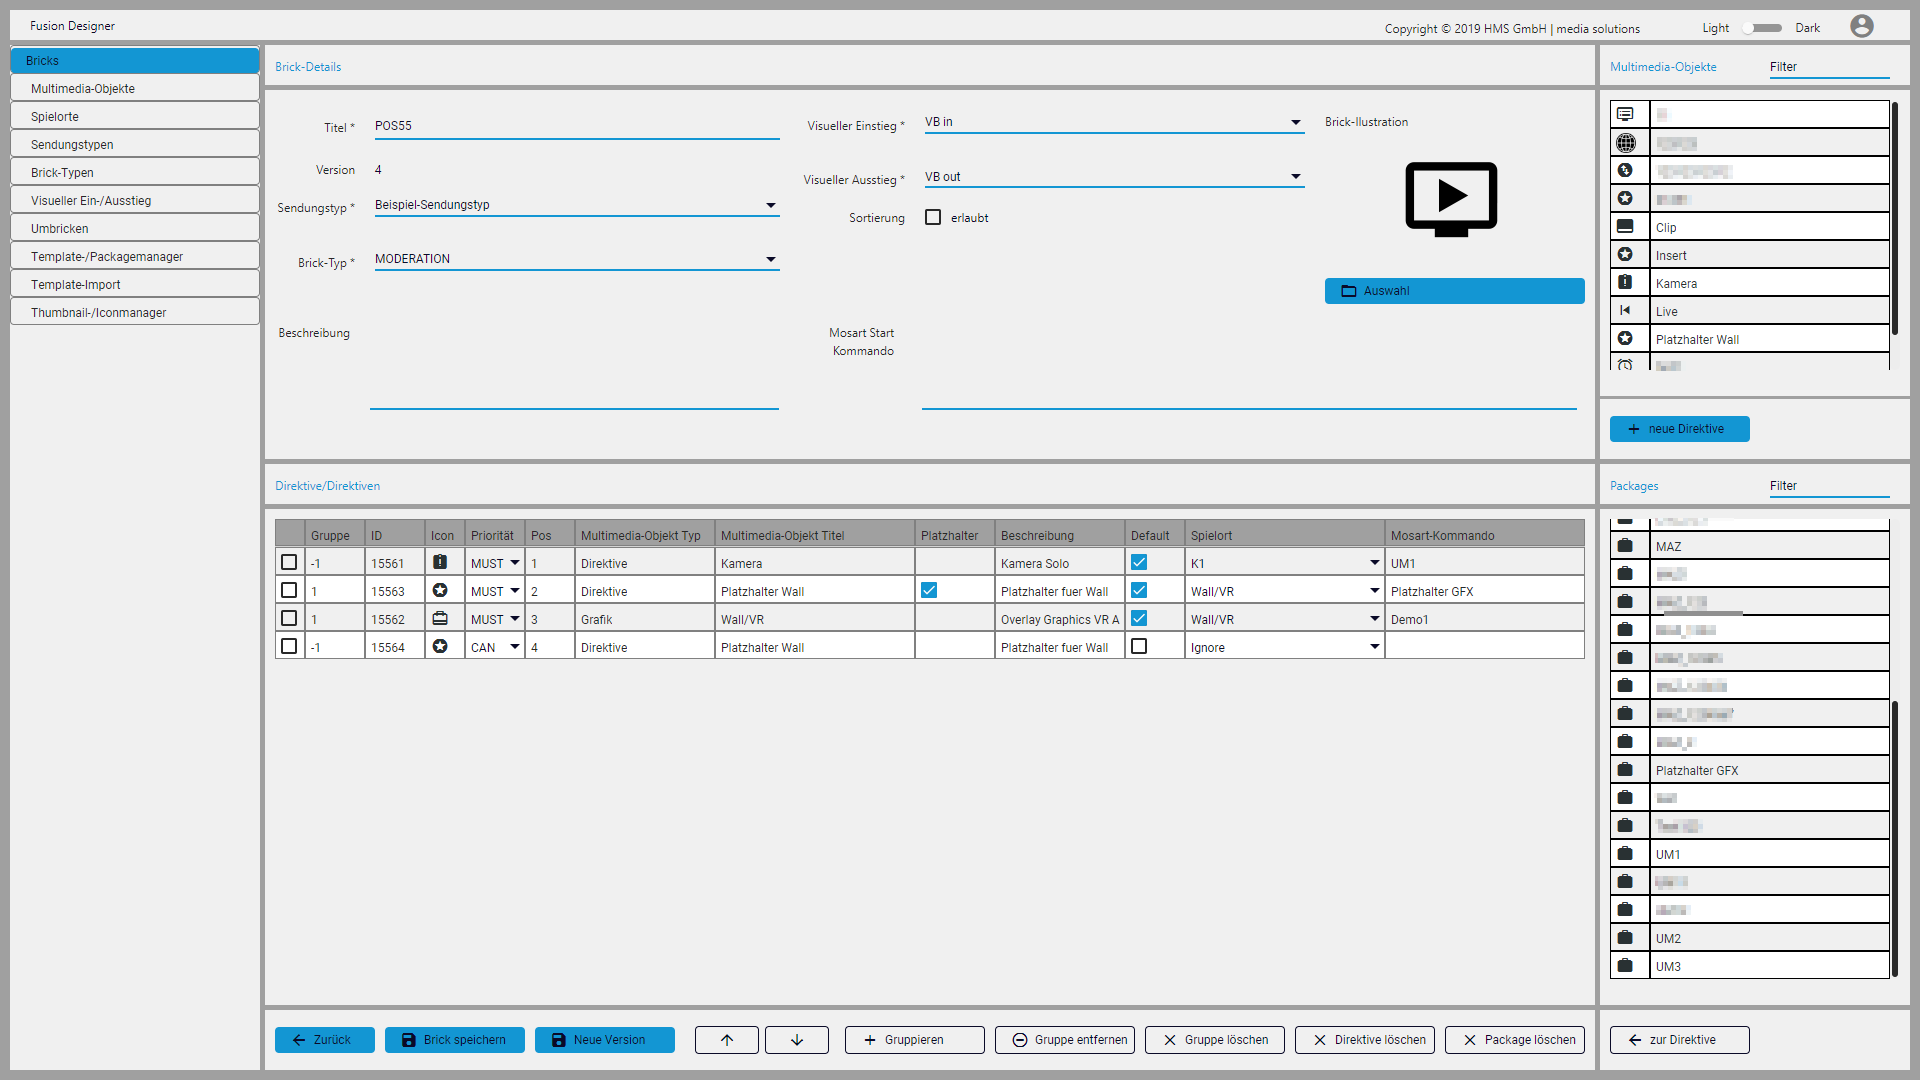Image resolution: width=1920 pixels, height=1080 pixels.
Task: Click the Kamera multimedia object icon
Action: [x=1625, y=283]
